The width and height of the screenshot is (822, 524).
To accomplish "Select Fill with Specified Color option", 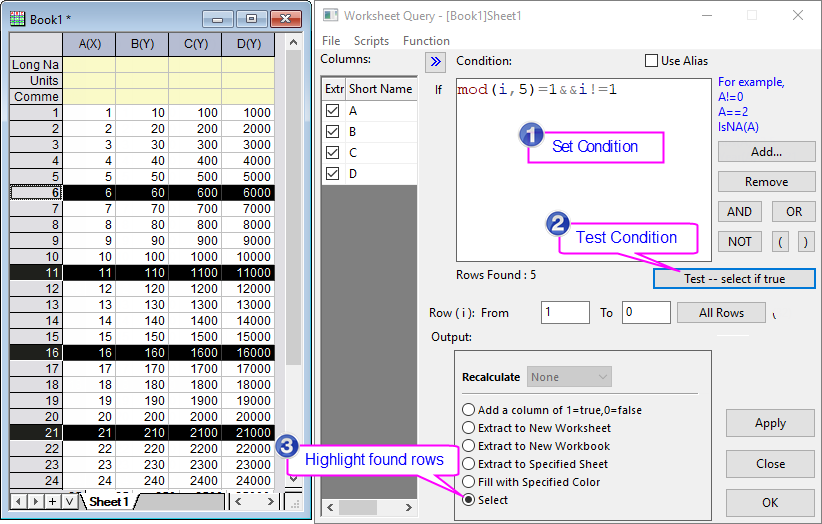I will point(469,482).
